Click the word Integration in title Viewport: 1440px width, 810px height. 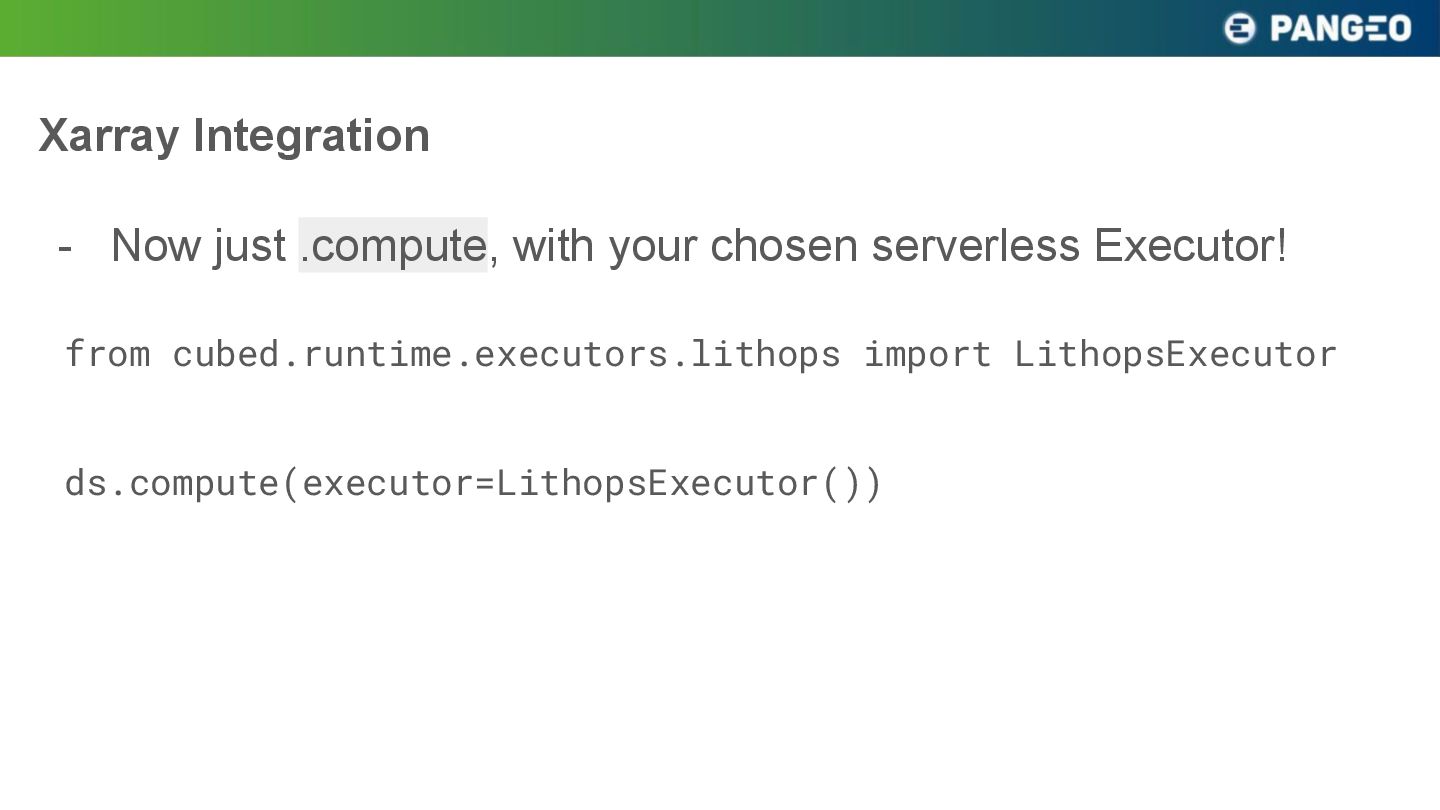tap(311, 135)
